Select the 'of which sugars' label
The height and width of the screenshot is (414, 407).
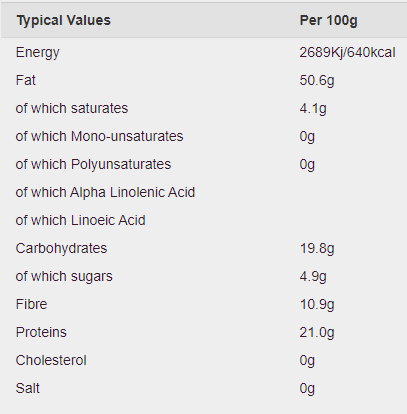pyautogui.click(x=64, y=277)
